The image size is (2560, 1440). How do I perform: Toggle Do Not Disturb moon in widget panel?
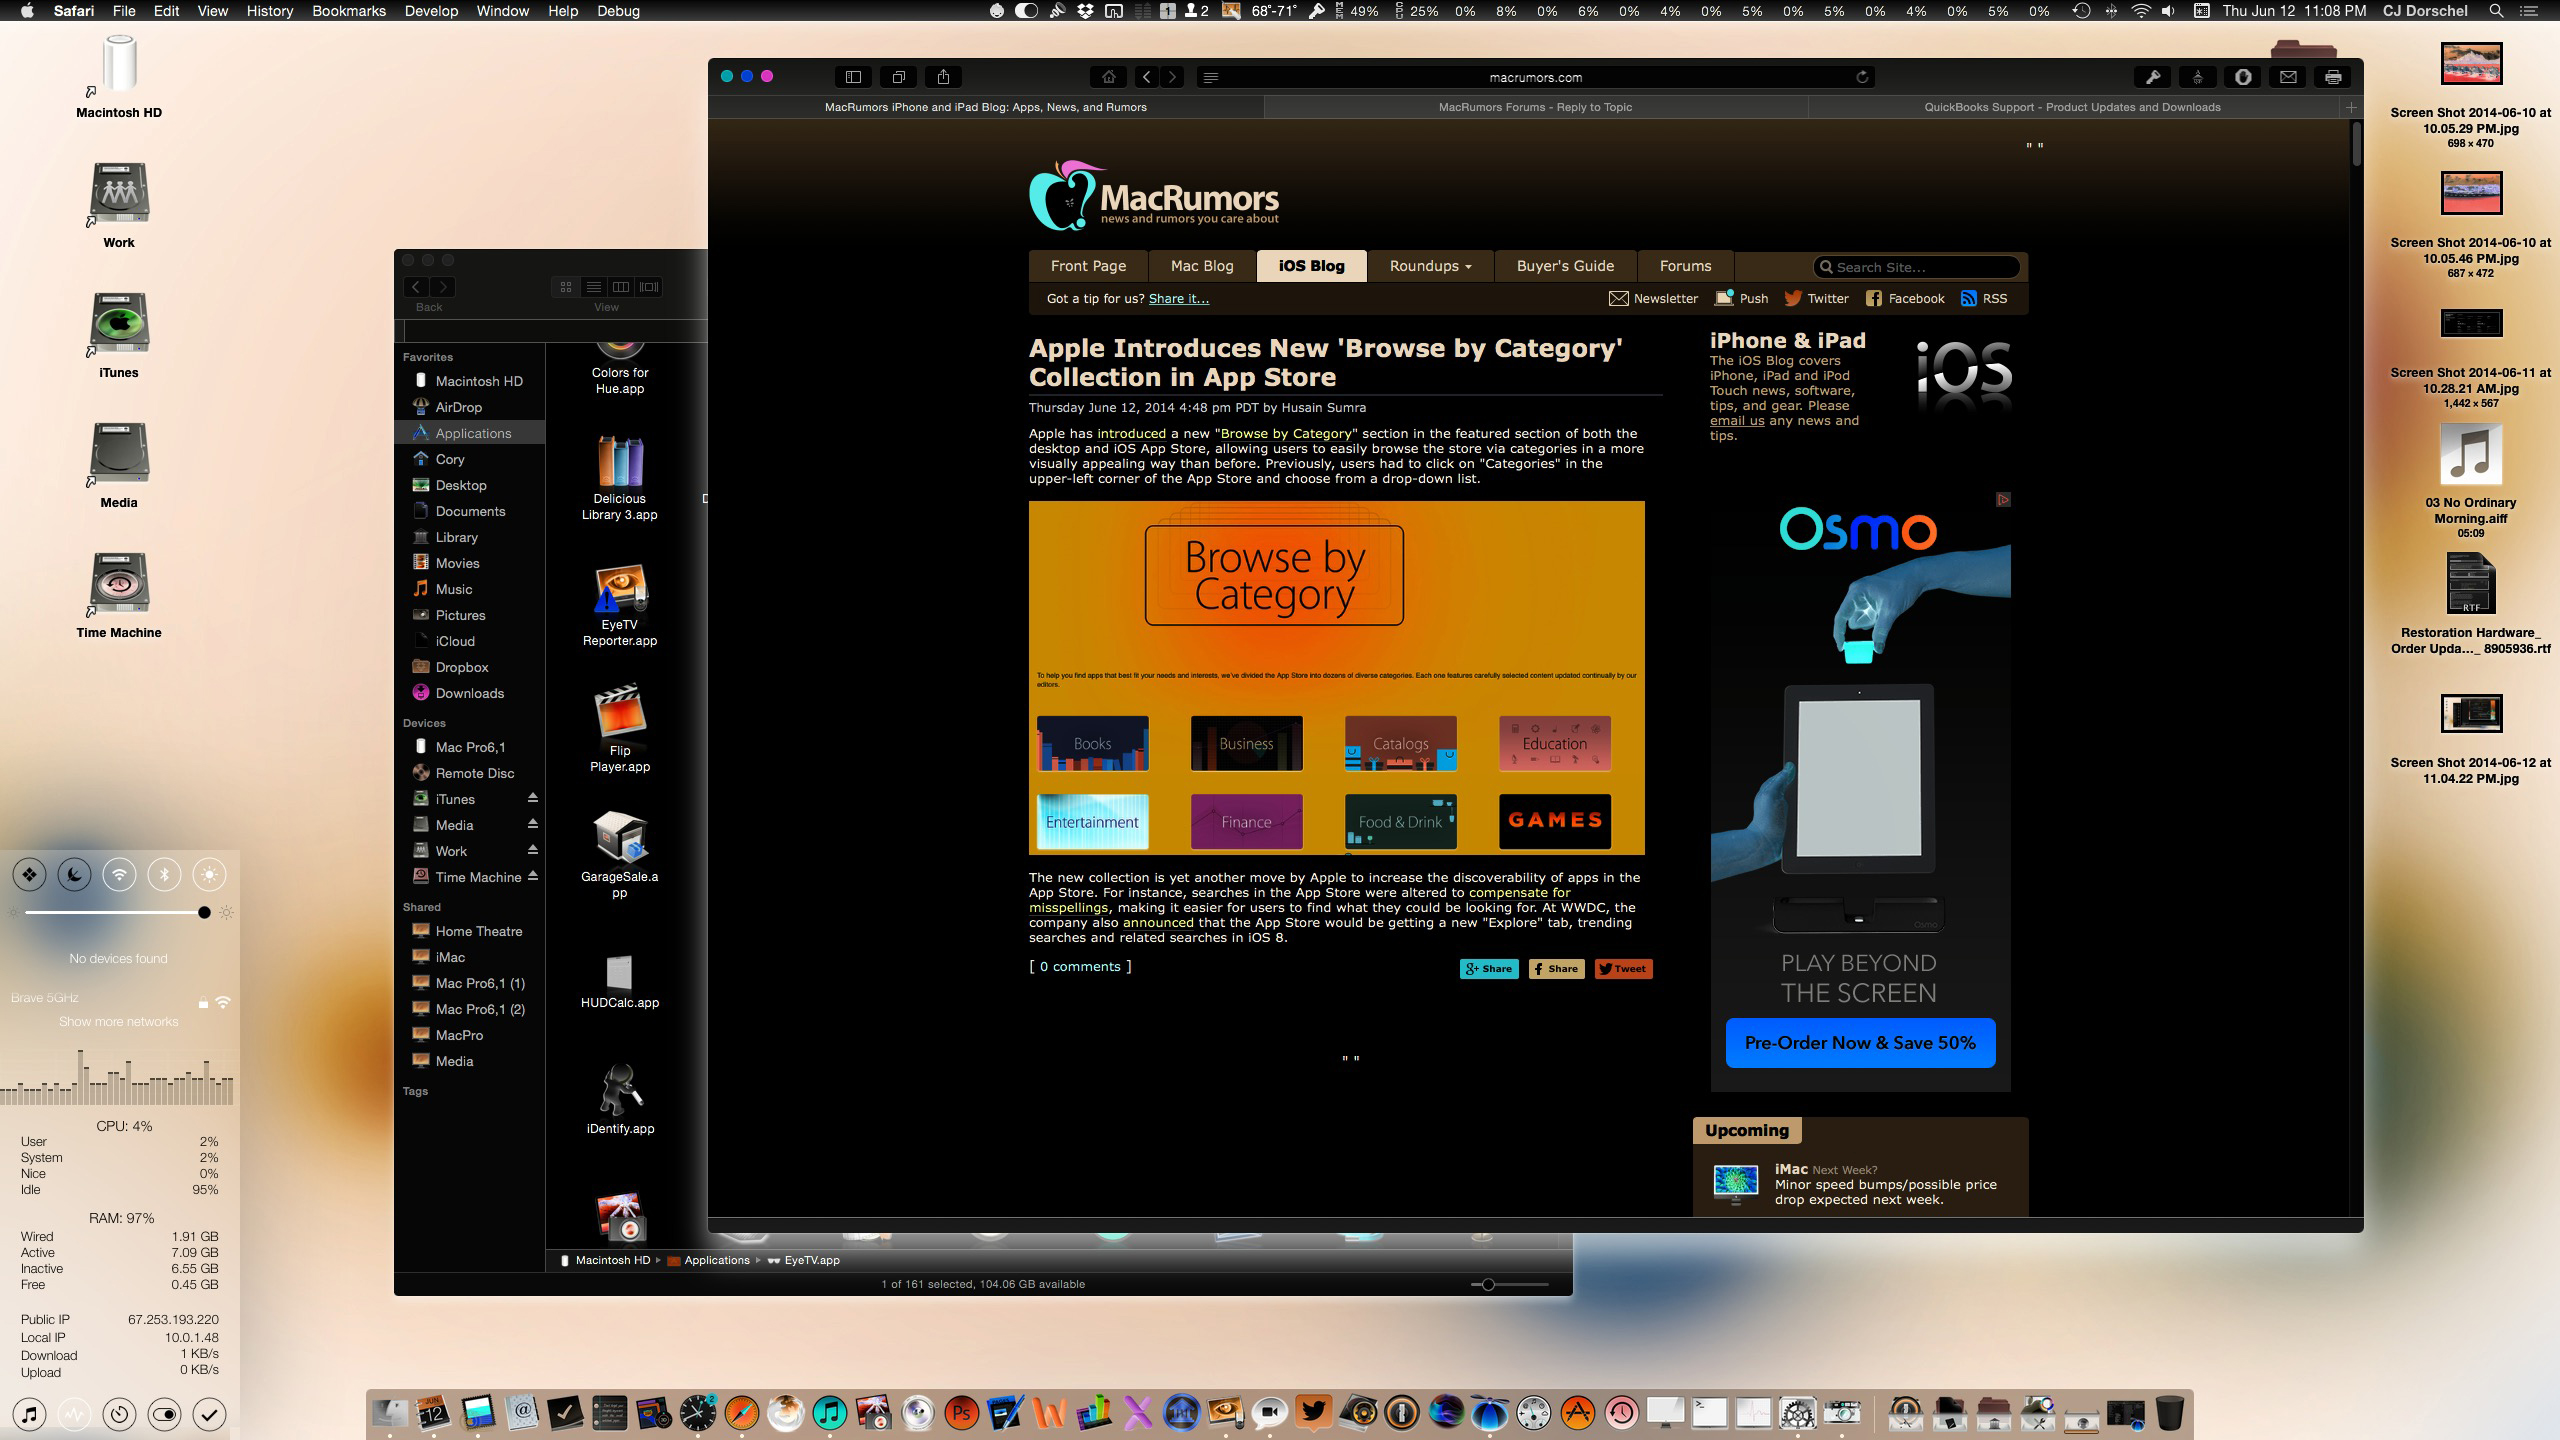click(x=74, y=875)
